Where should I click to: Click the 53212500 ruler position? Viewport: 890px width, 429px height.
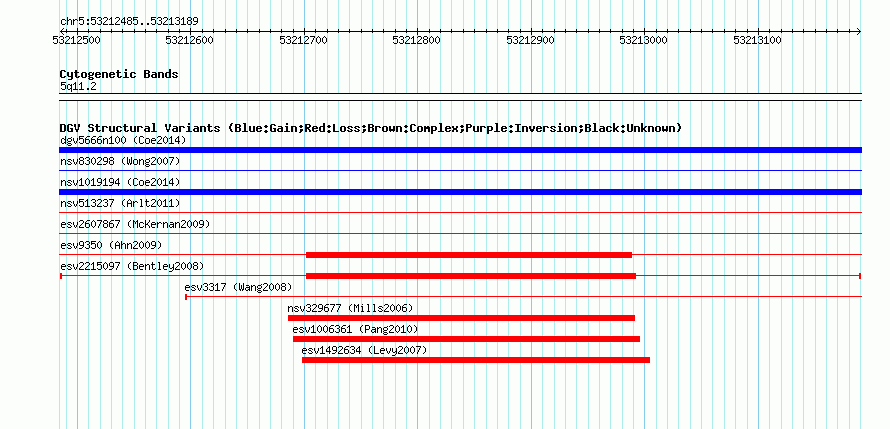coord(75,41)
